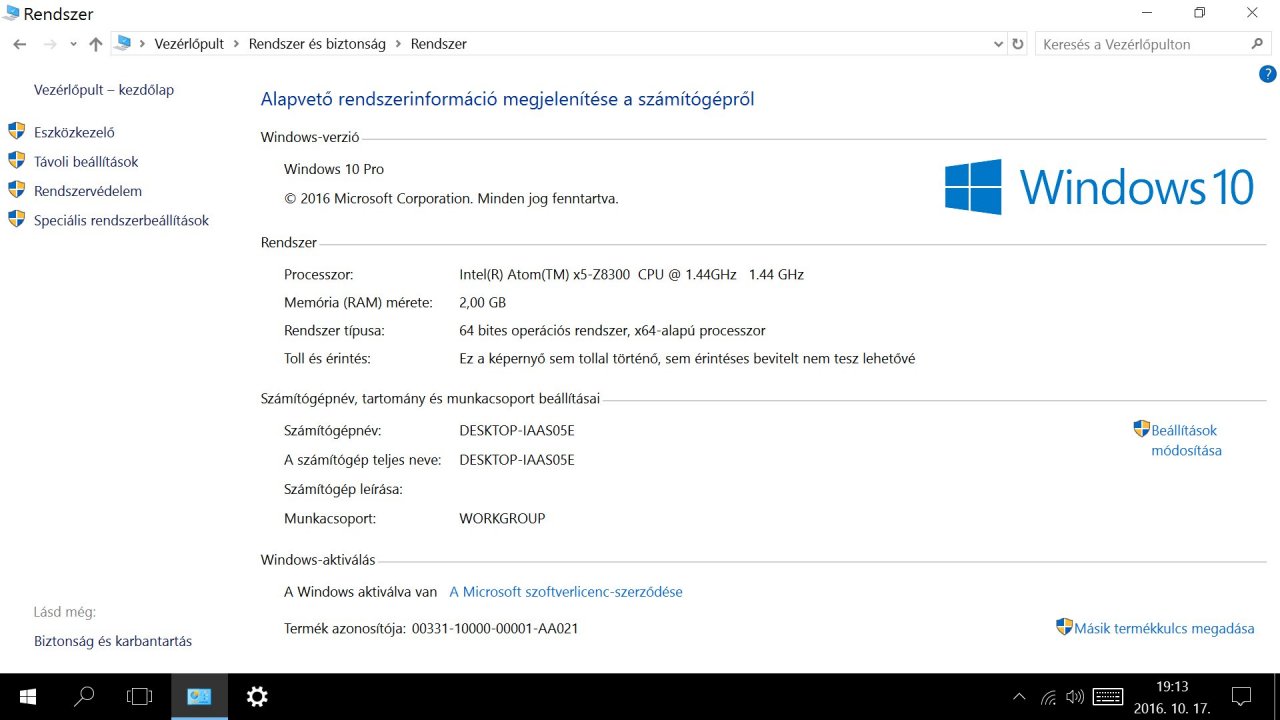Select Rendszer breadcrumb item
This screenshot has height=720, width=1280.
438,44
